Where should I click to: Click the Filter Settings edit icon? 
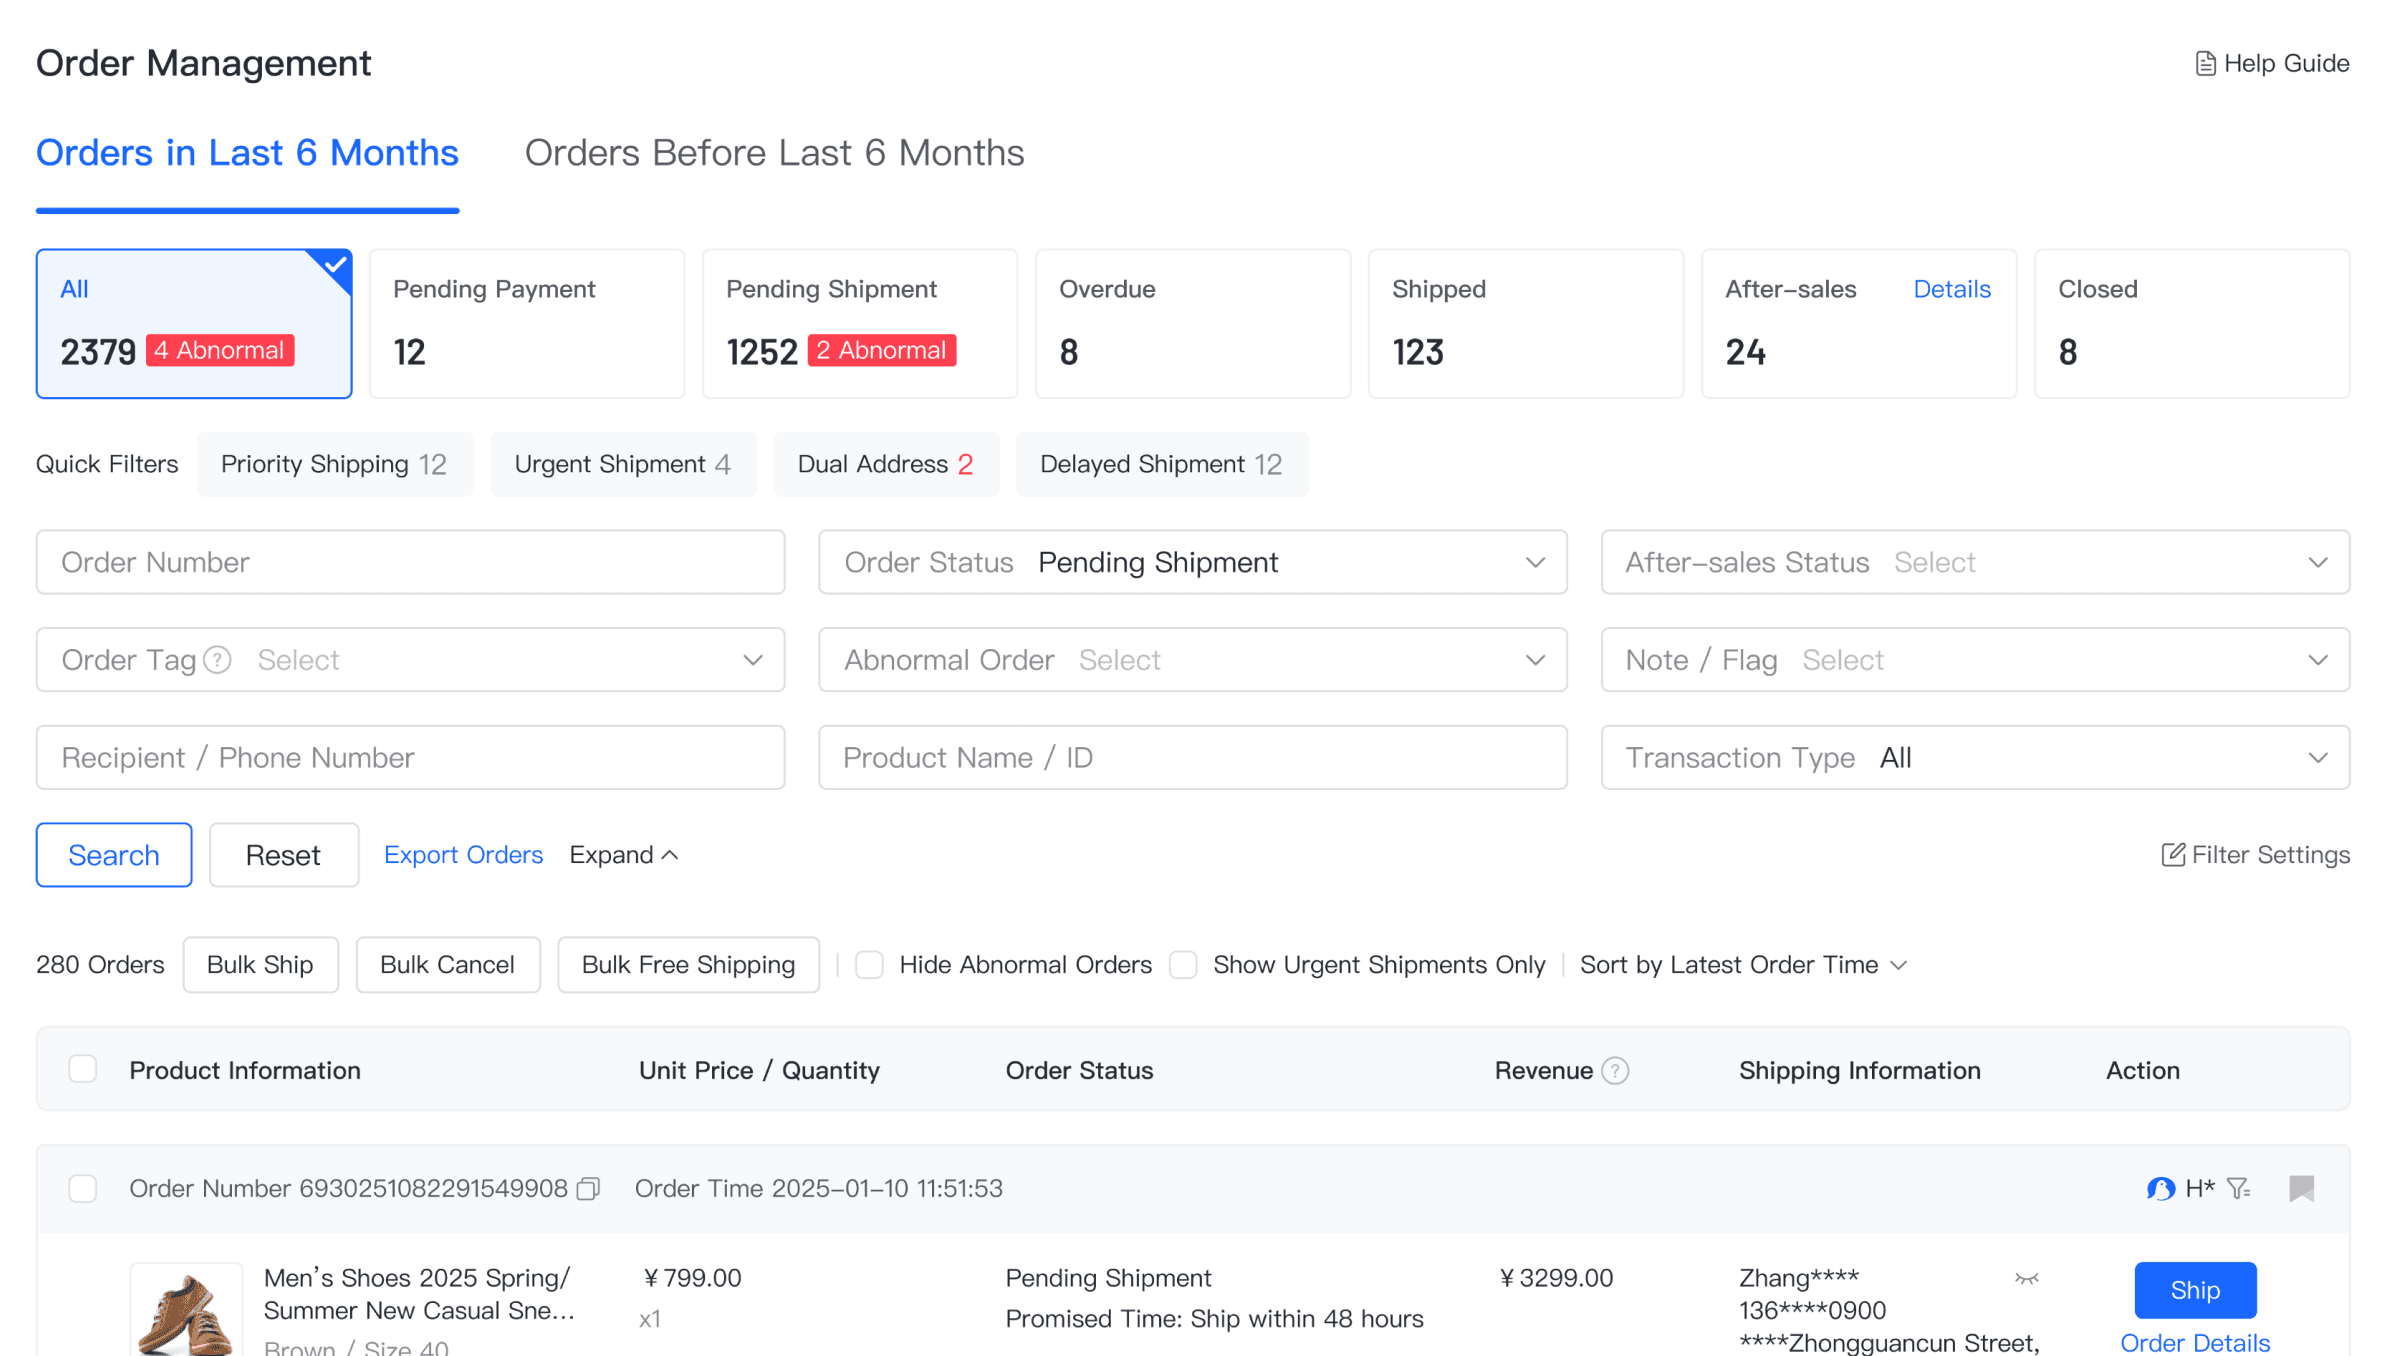point(2172,855)
